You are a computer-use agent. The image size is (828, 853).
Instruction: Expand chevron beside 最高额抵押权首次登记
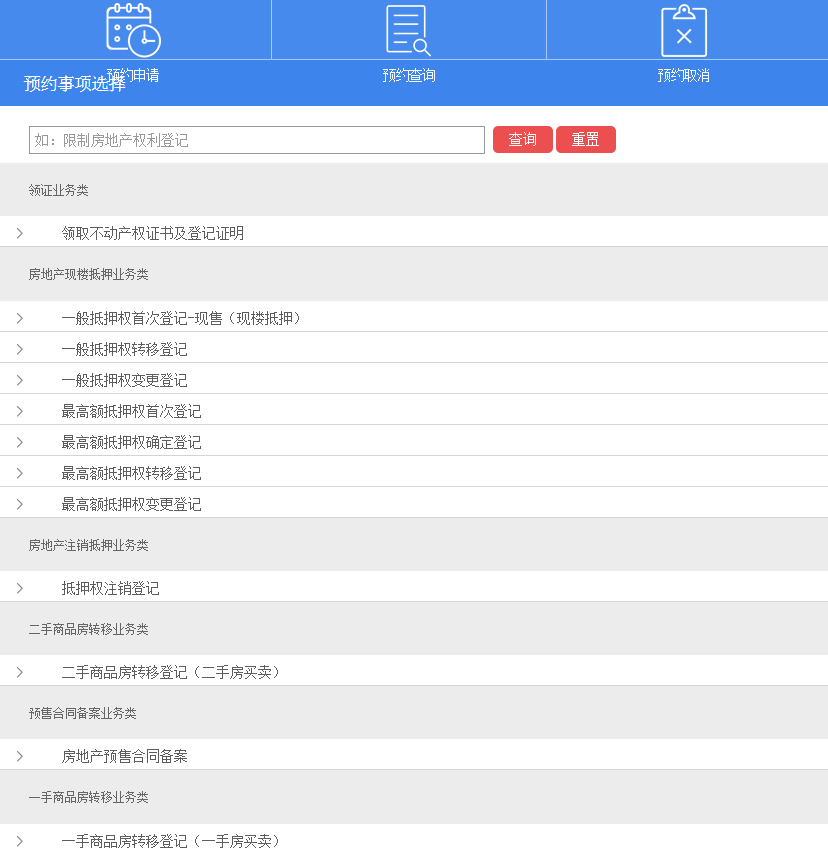pos(20,411)
